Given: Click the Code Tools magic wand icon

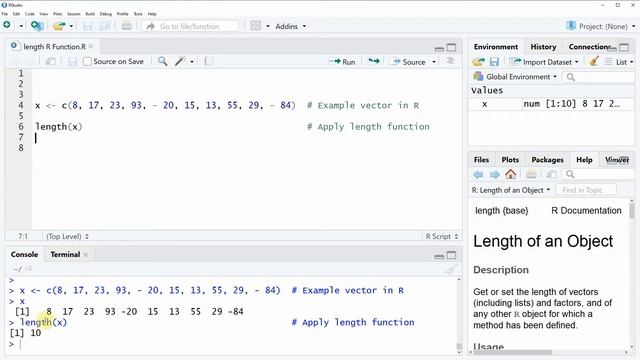Looking at the screenshot, I should click(180, 61).
